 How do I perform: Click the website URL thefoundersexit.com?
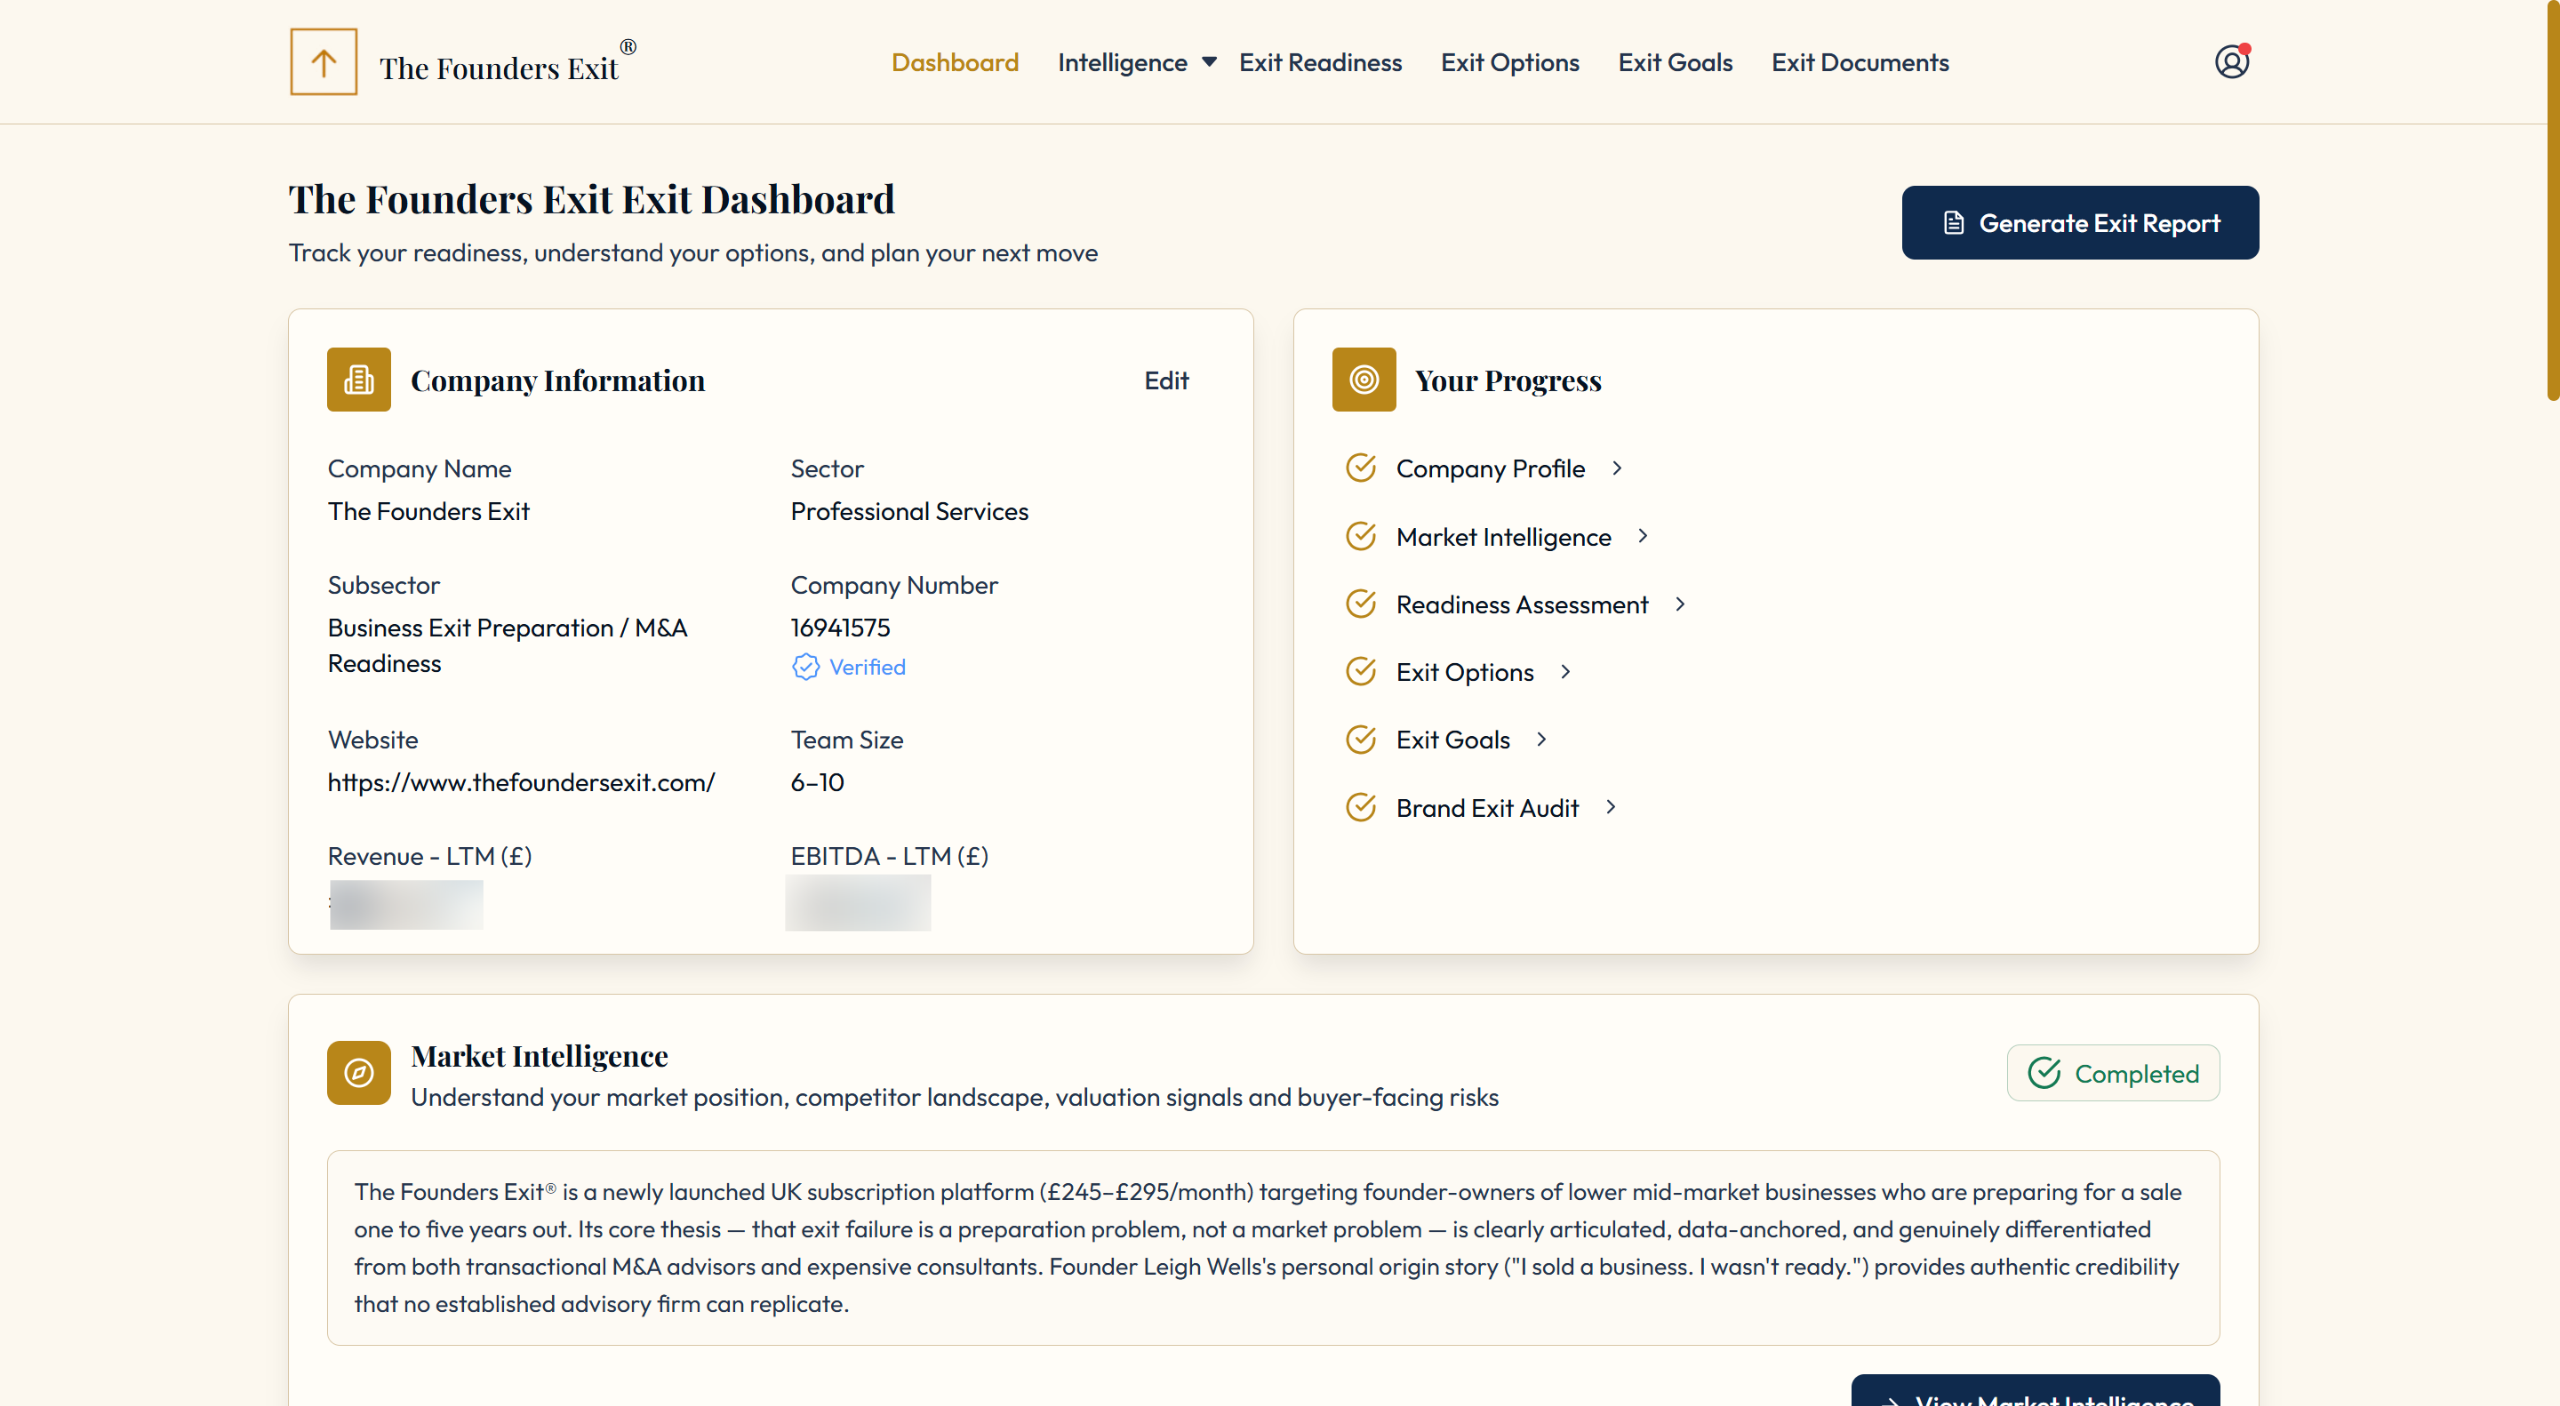coord(521,782)
